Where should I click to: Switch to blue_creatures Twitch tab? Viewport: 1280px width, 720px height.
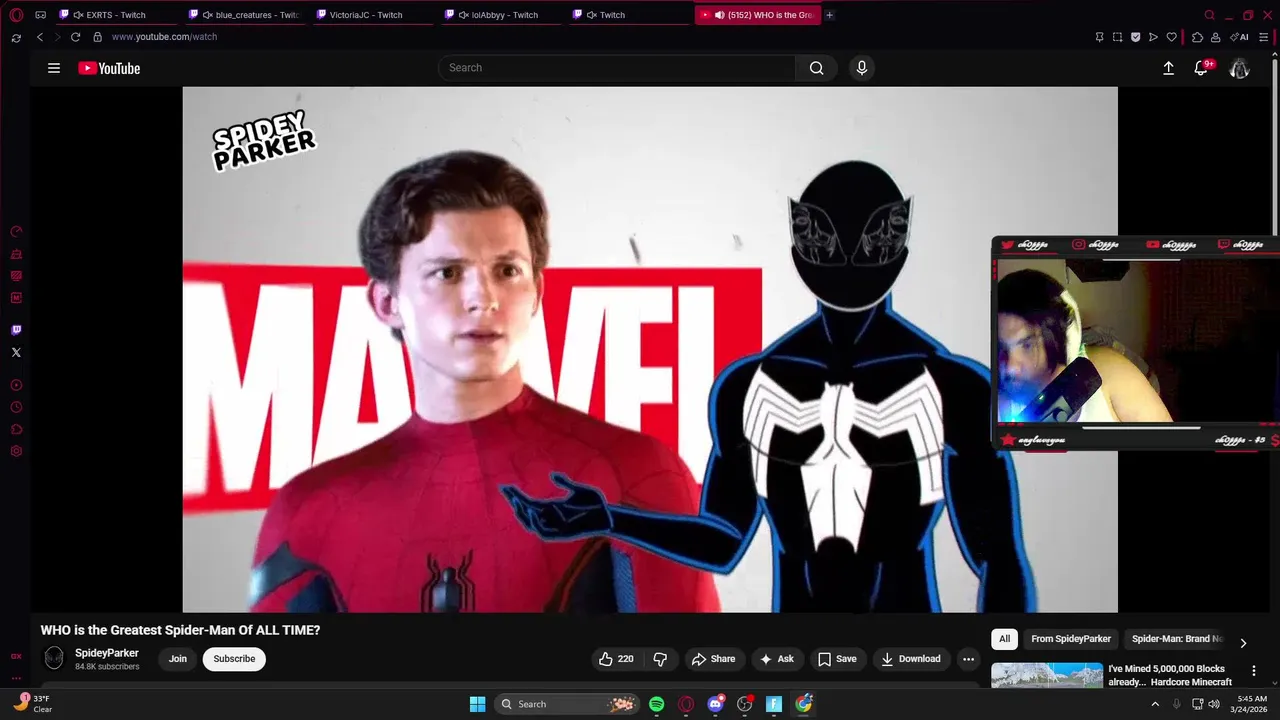[244, 15]
